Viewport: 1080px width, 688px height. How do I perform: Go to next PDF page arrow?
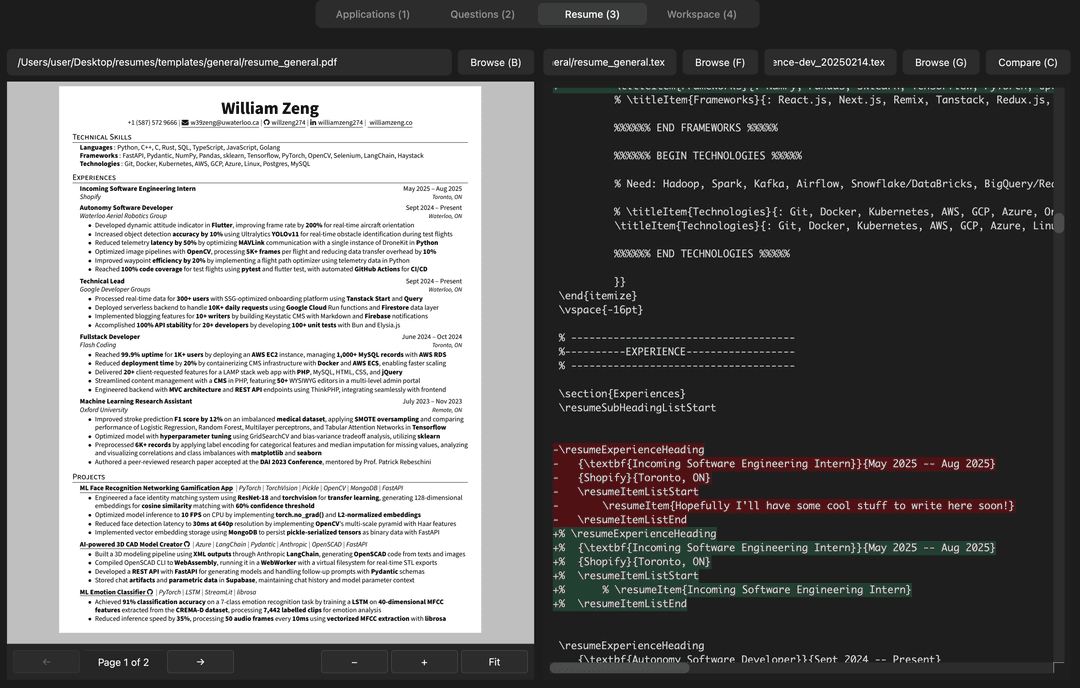(x=200, y=662)
